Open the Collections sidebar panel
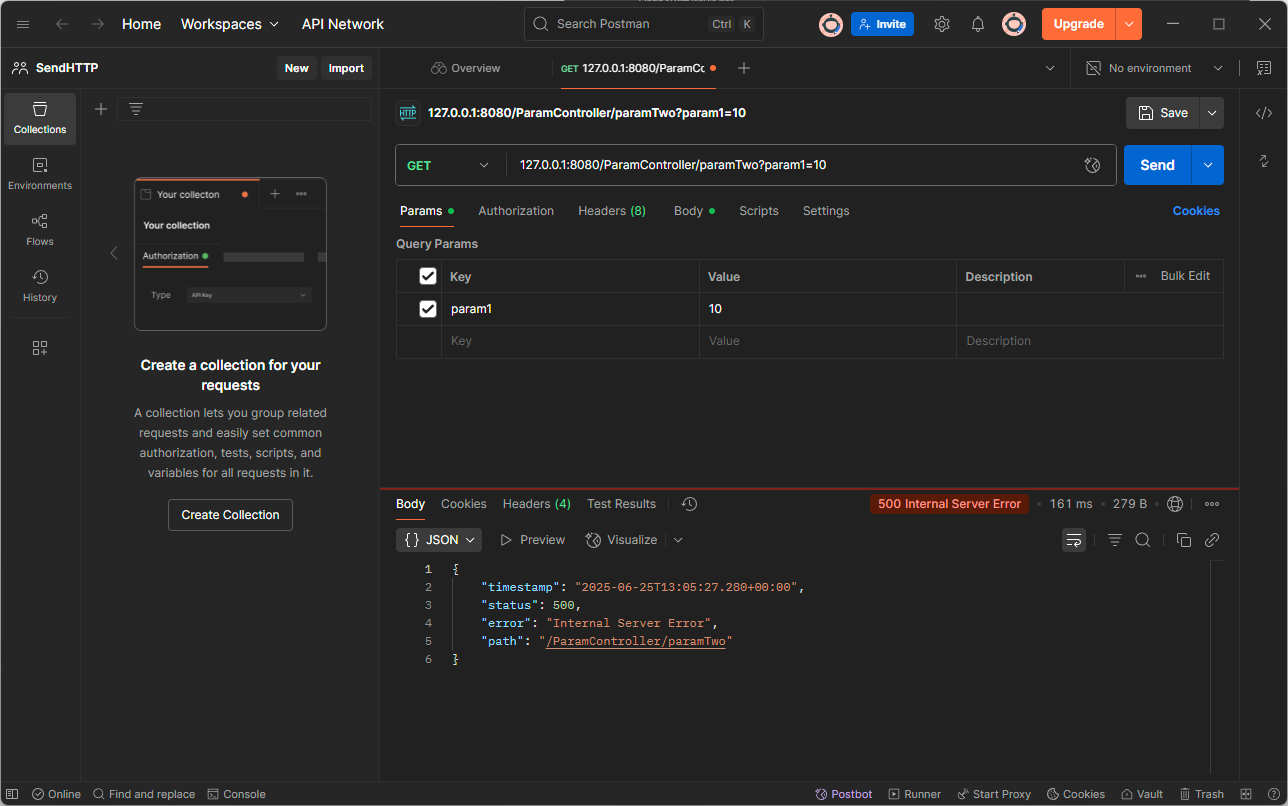The image size is (1288, 806). tap(40, 118)
